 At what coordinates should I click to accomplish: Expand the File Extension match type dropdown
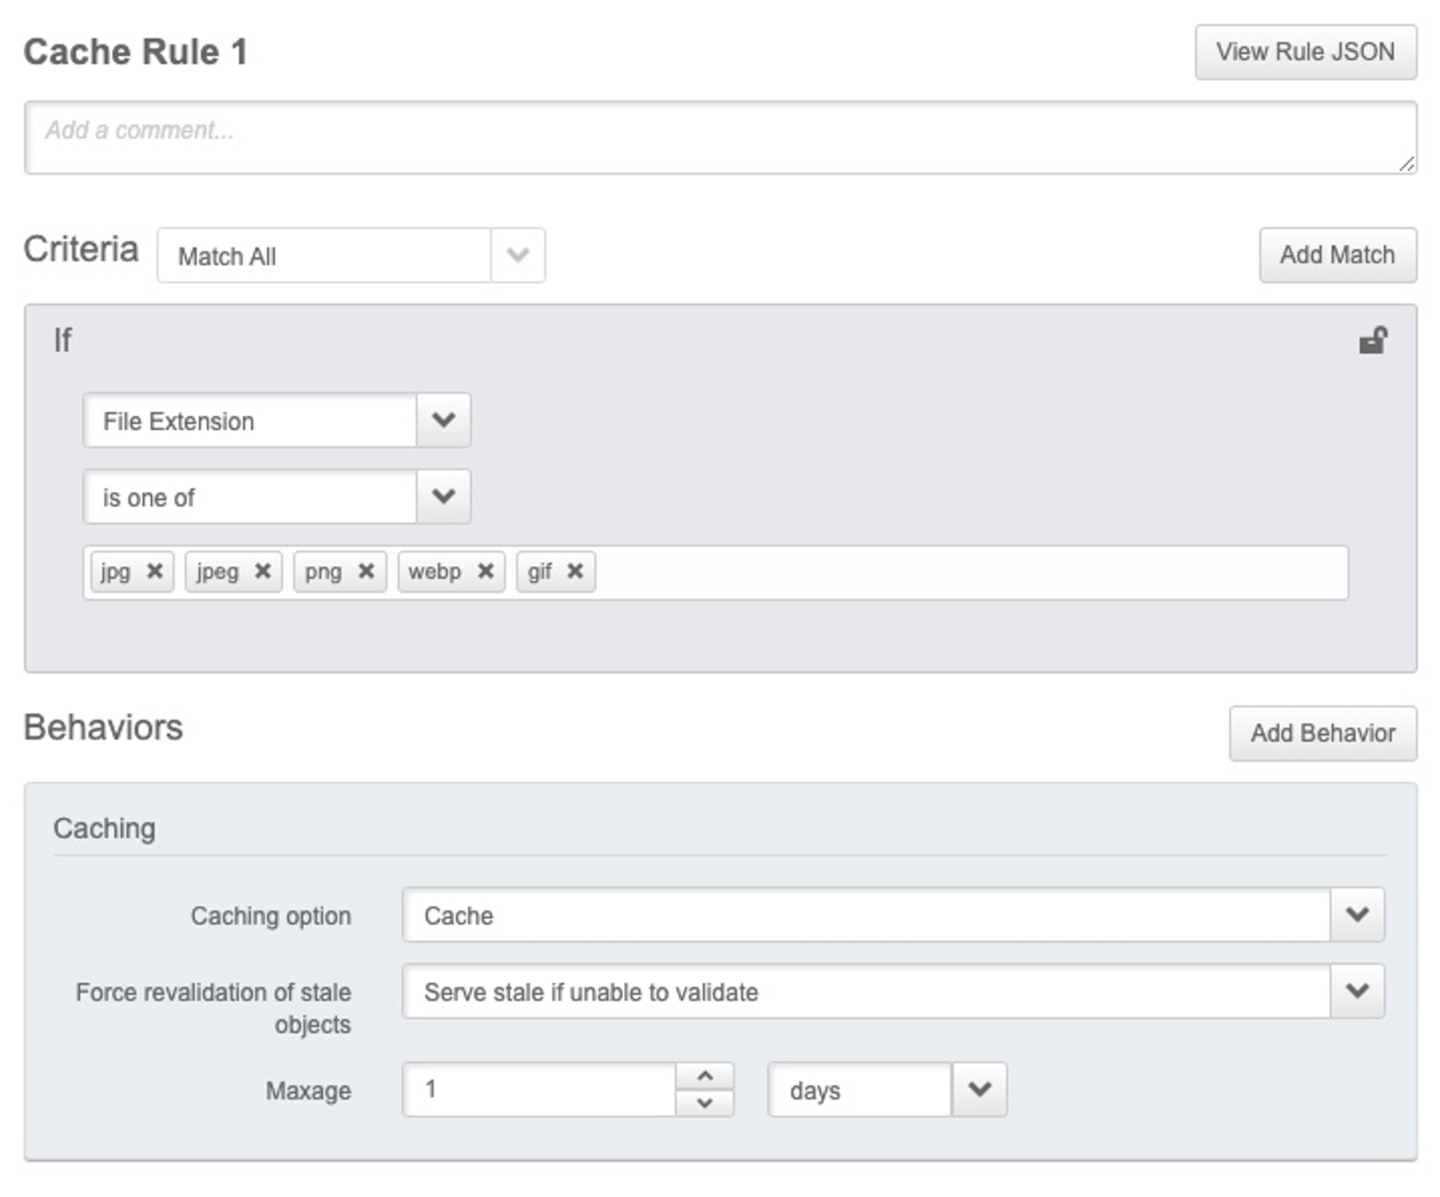(443, 420)
